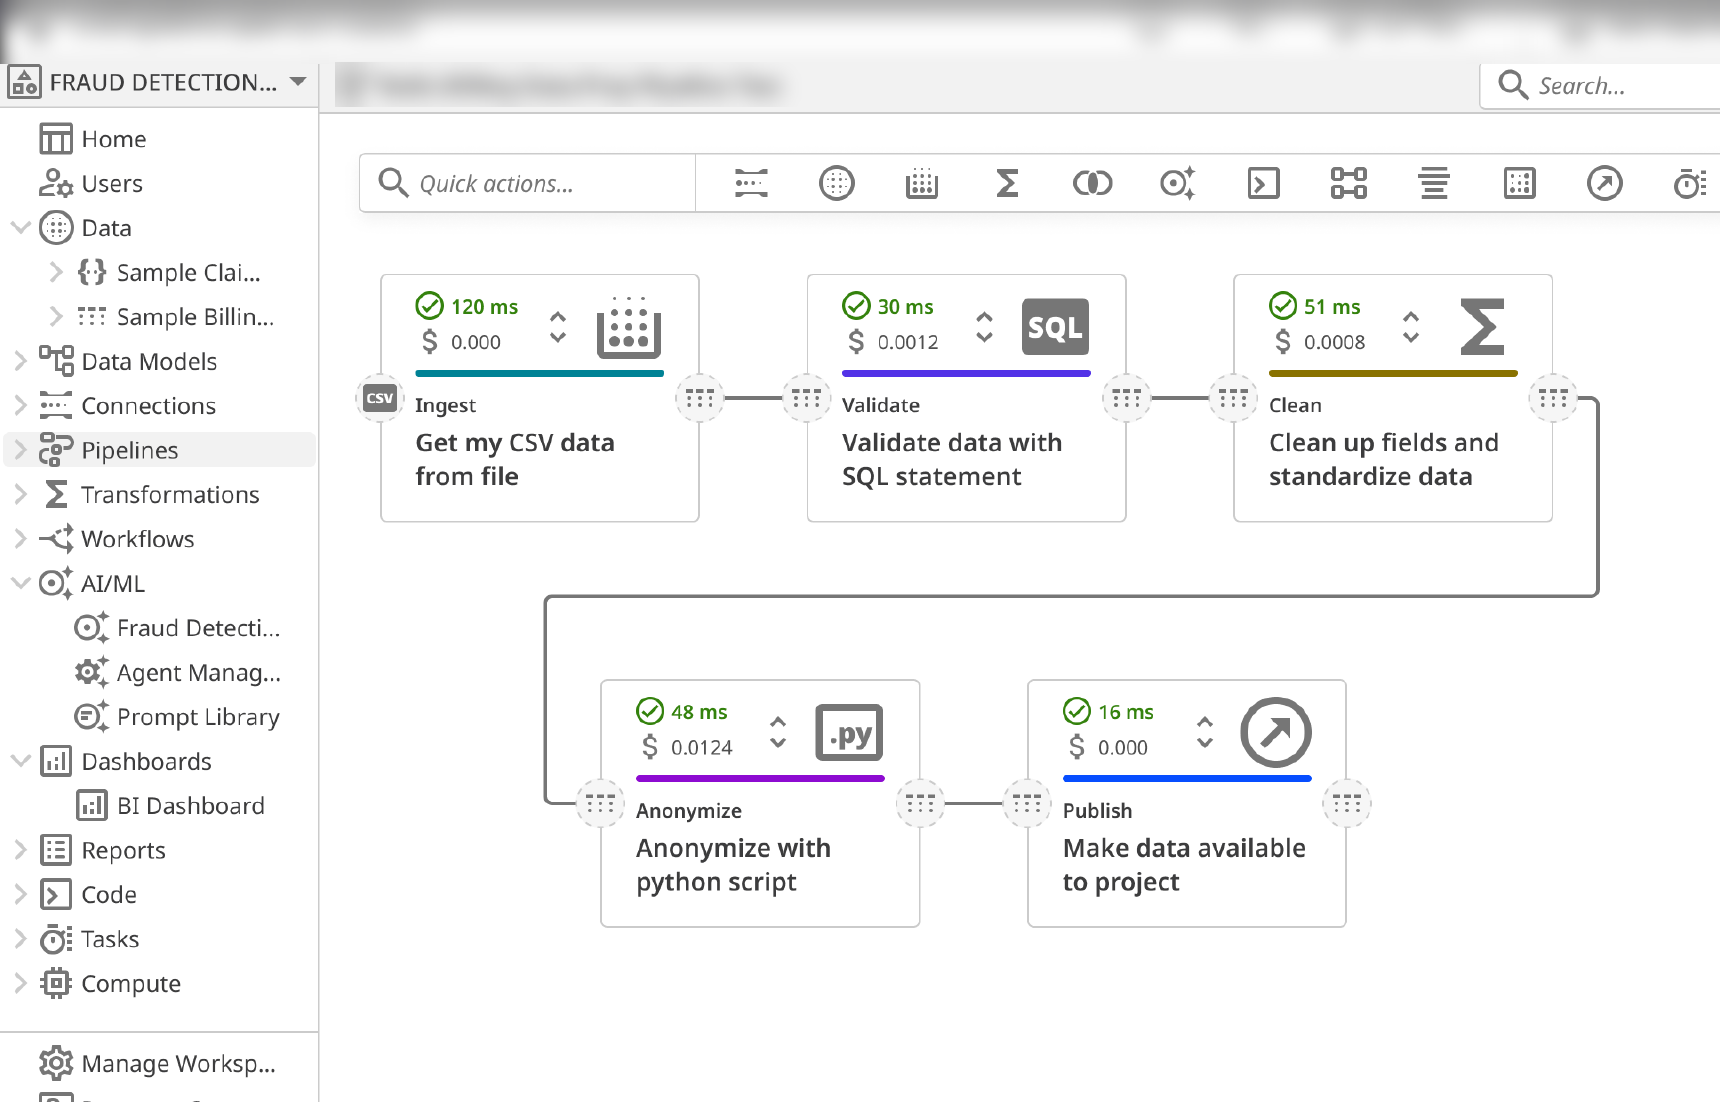Image resolution: width=1720 pixels, height=1102 pixels.
Task: Click the $ 0.0124 cost on Anonymize
Action: (x=687, y=747)
